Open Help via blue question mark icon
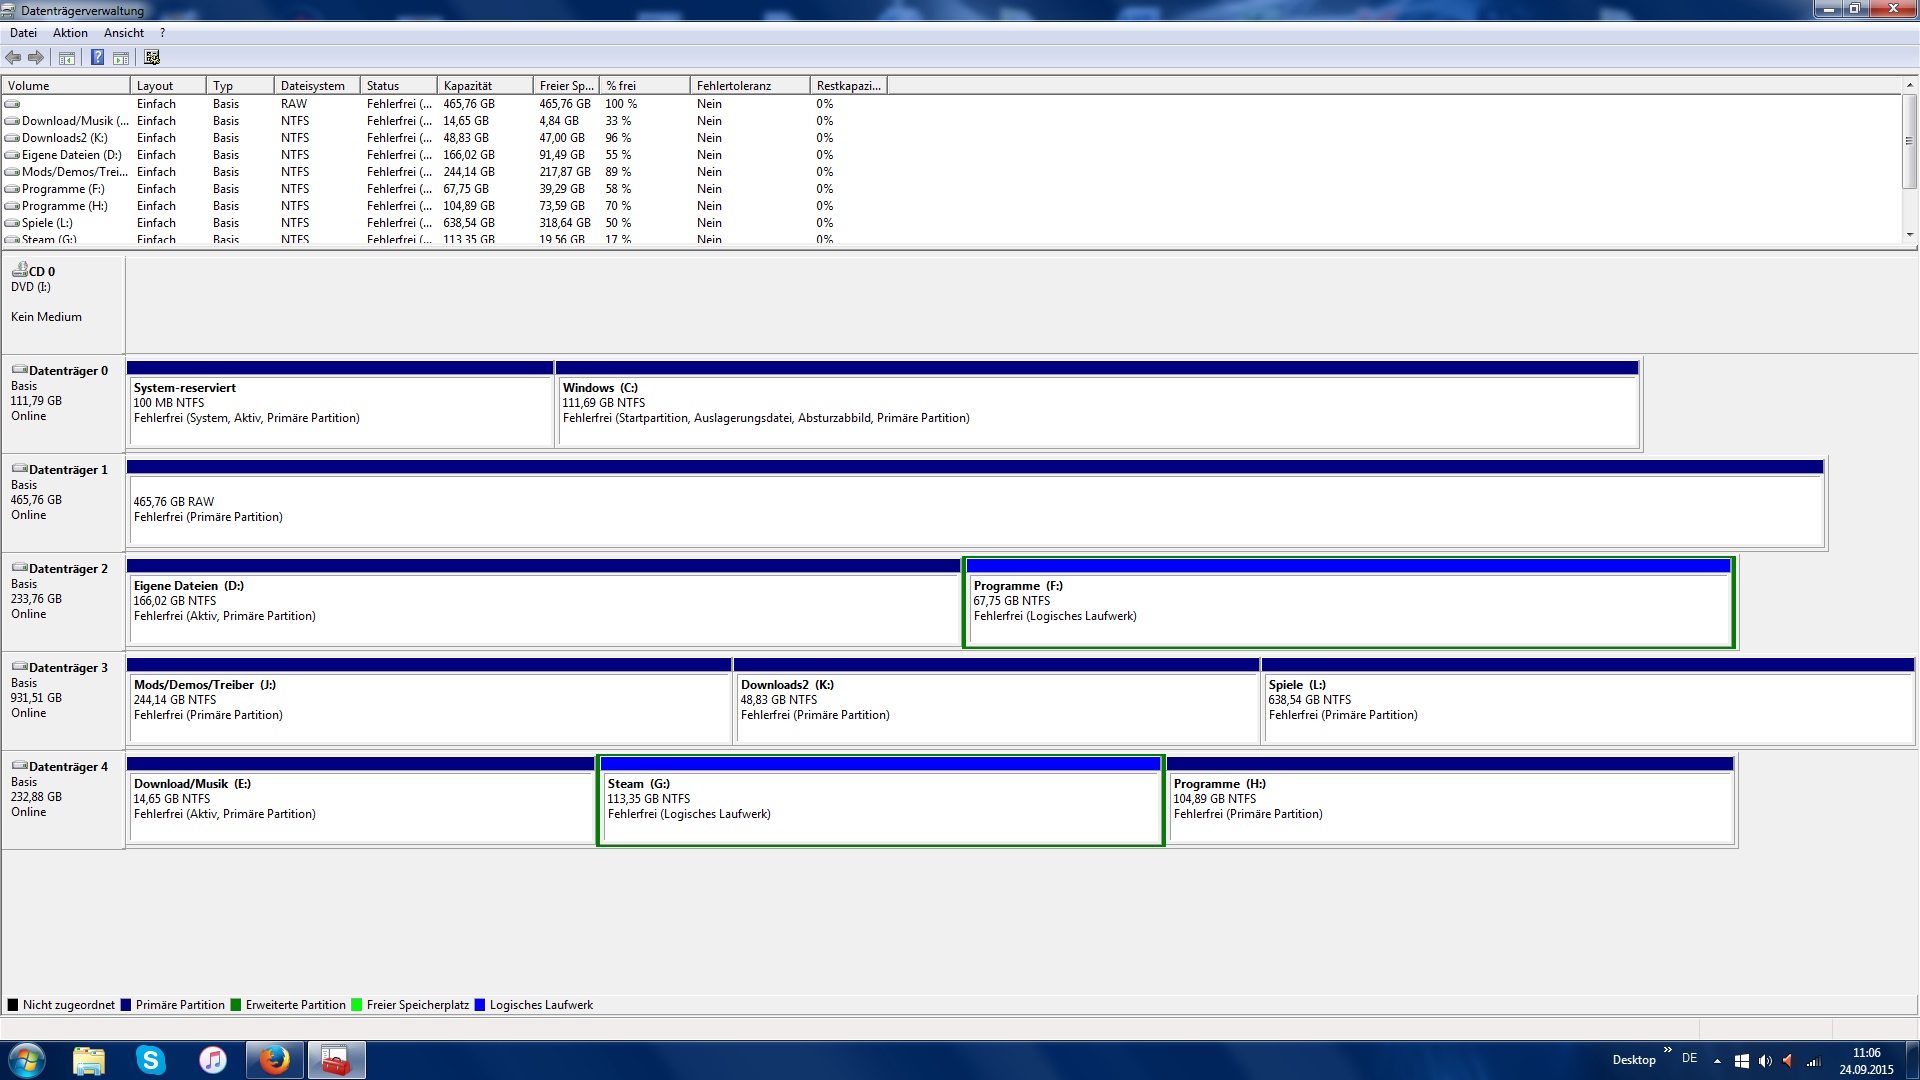This screenshot has width=1920, height=1080. coord(97,58)
